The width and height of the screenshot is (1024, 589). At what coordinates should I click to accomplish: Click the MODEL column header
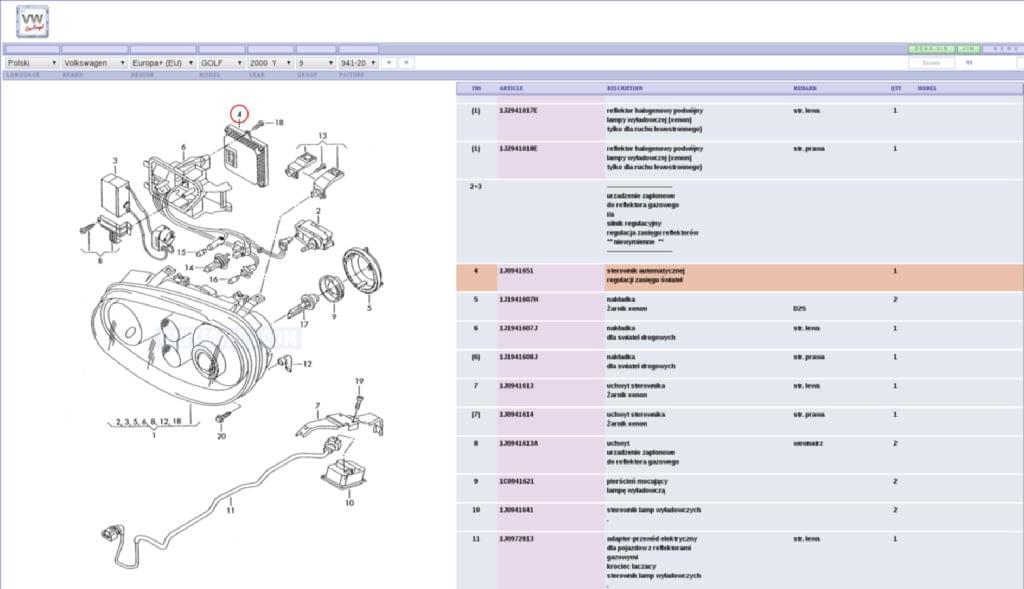coord(927,88)
